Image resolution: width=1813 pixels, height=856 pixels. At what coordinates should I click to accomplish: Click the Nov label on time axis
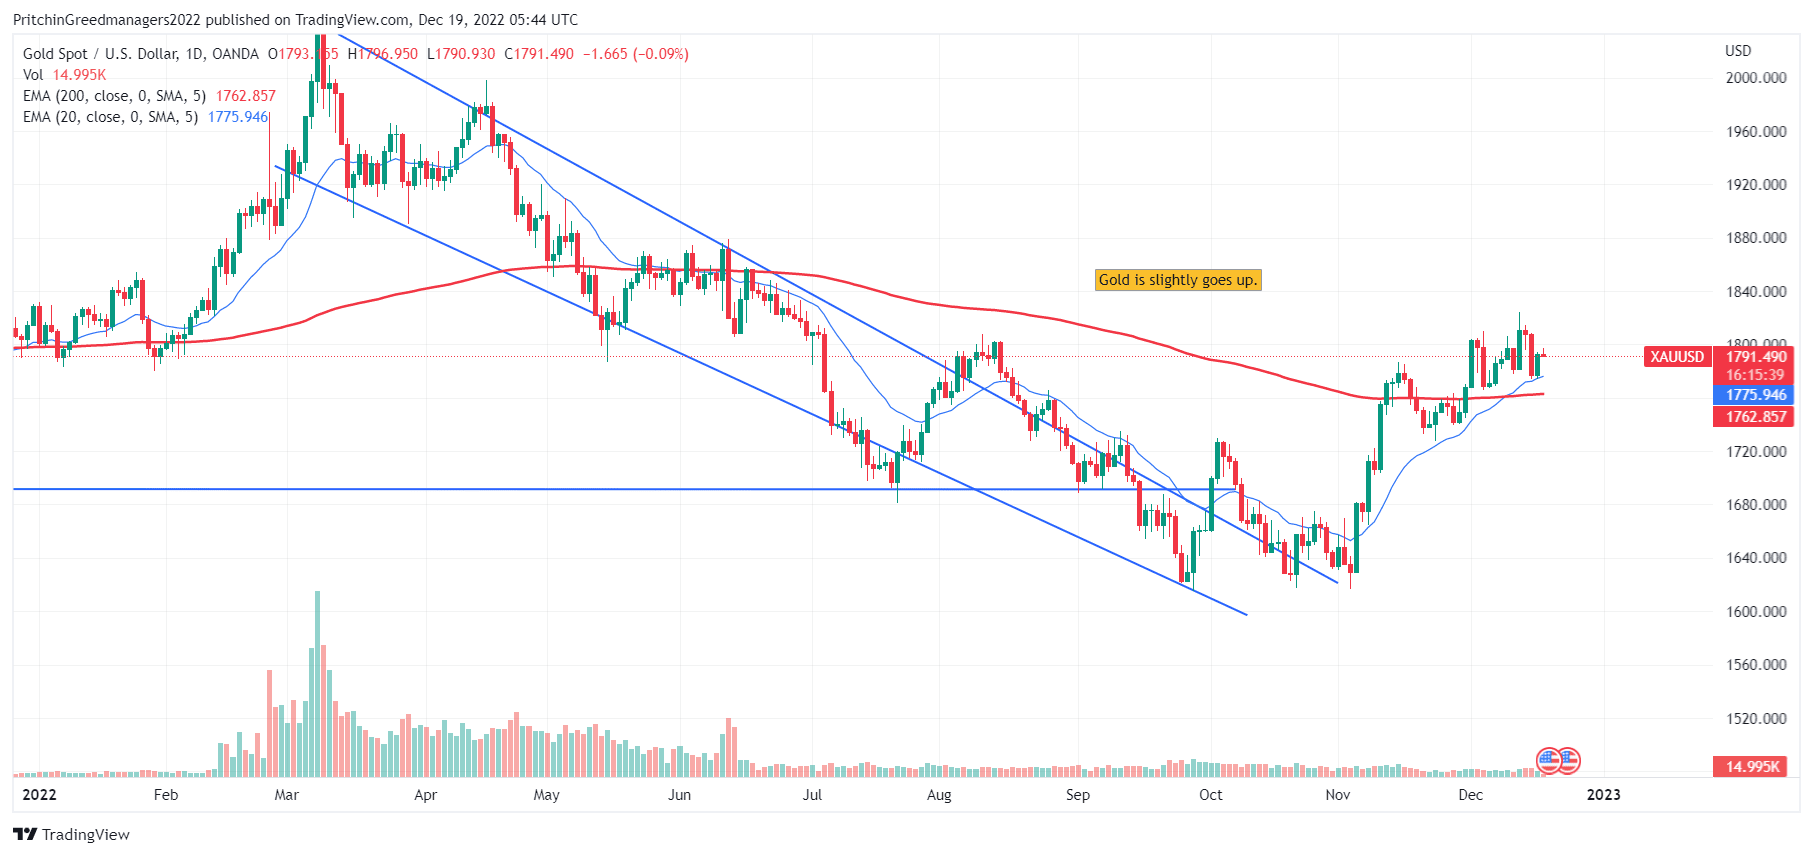pos(1338,795)
